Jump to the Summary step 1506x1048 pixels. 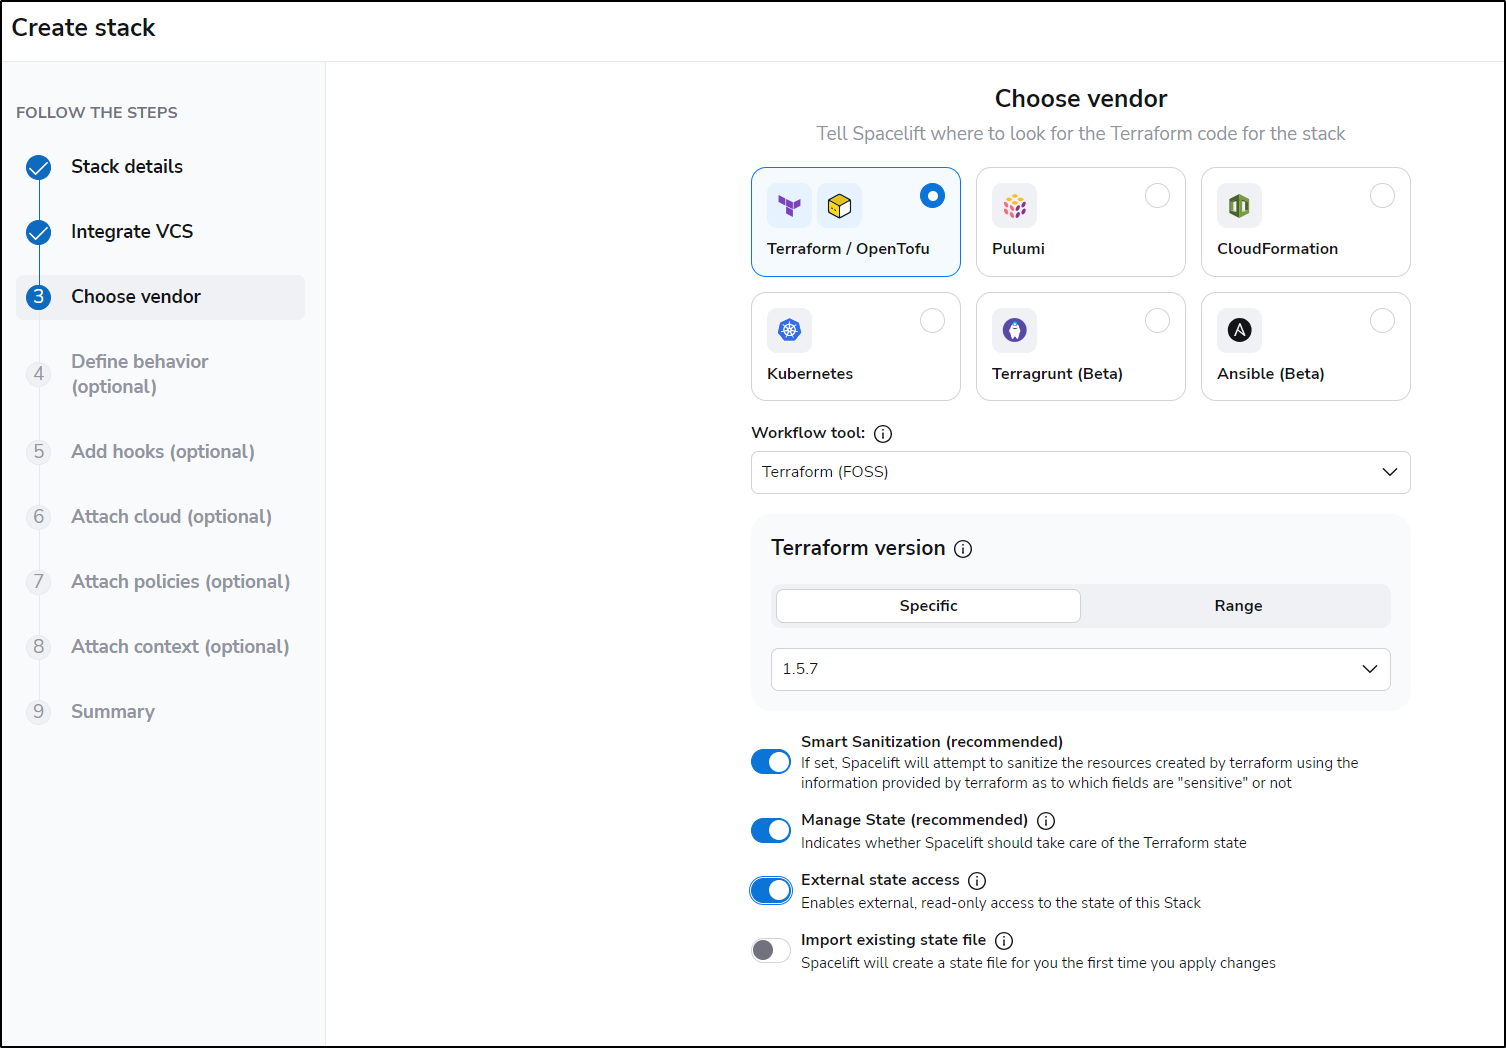(x=113, y=712)
